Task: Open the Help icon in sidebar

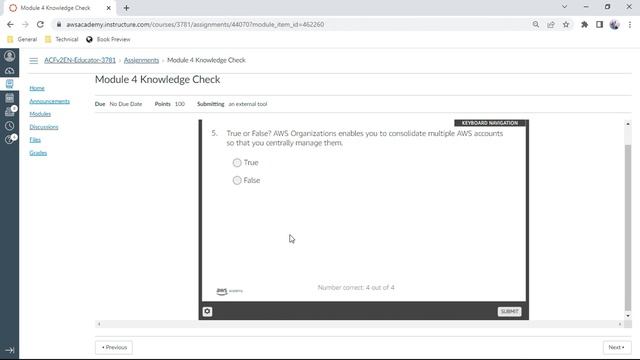Action: point(9,140)
